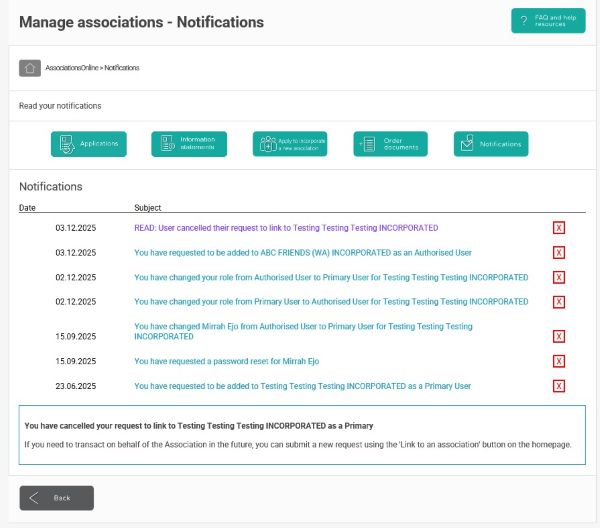
Task: Open role change from Primary User to Authorised User notification
Action: 331,302
